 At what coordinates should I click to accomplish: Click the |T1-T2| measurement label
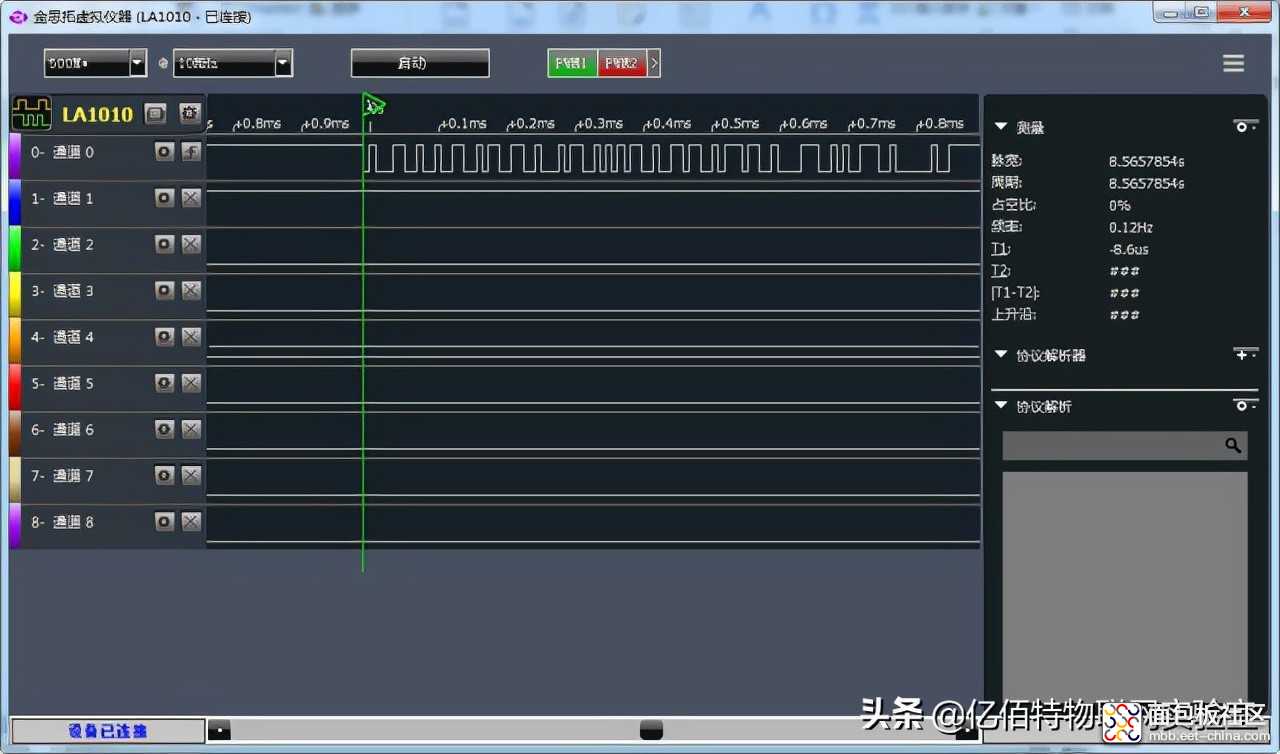pyautogui.click(x=1015, y=293)
